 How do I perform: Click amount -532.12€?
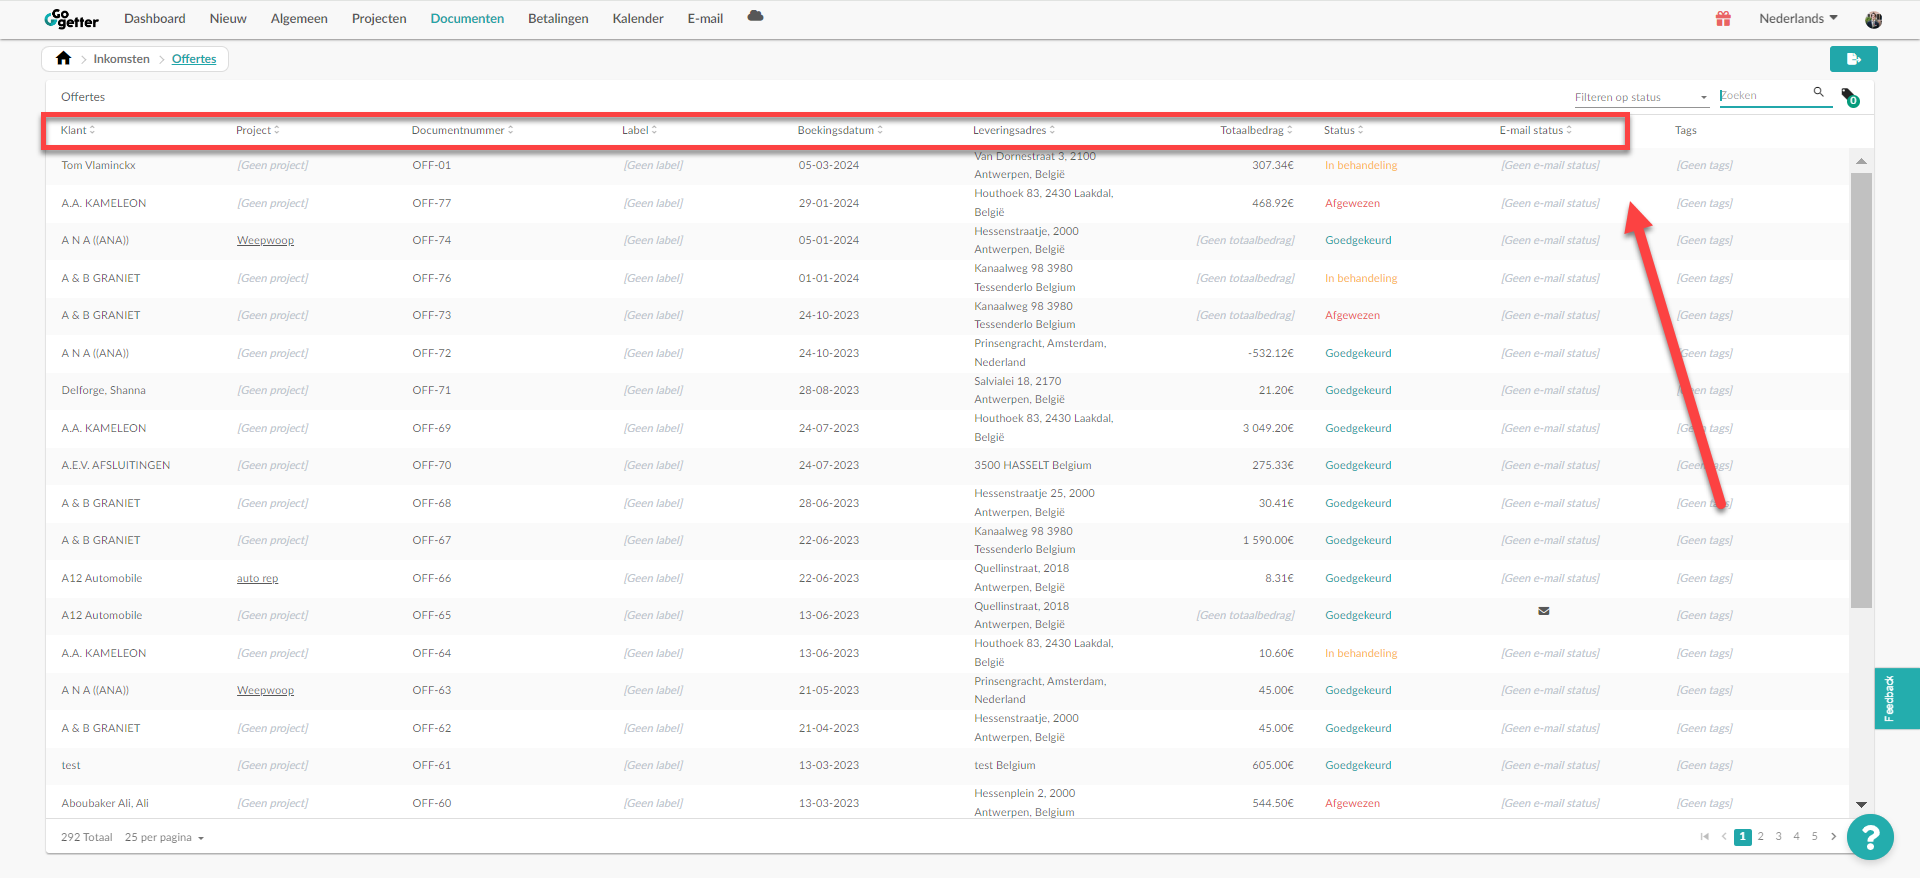[x=1271, y=354]
